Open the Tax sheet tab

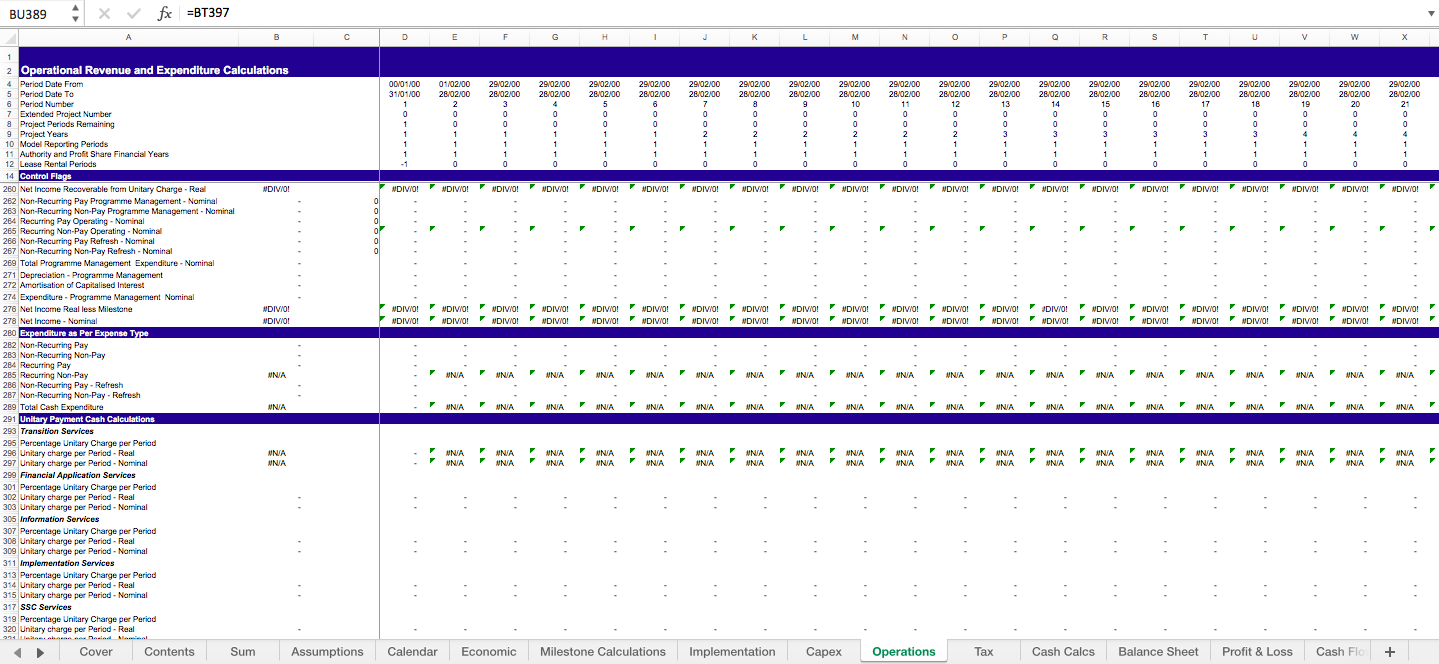pos(984,651)
